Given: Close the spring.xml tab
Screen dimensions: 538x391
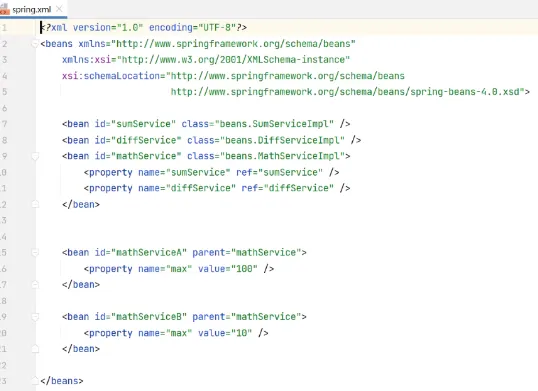Looking at the screenshot, I should point(59,9).
